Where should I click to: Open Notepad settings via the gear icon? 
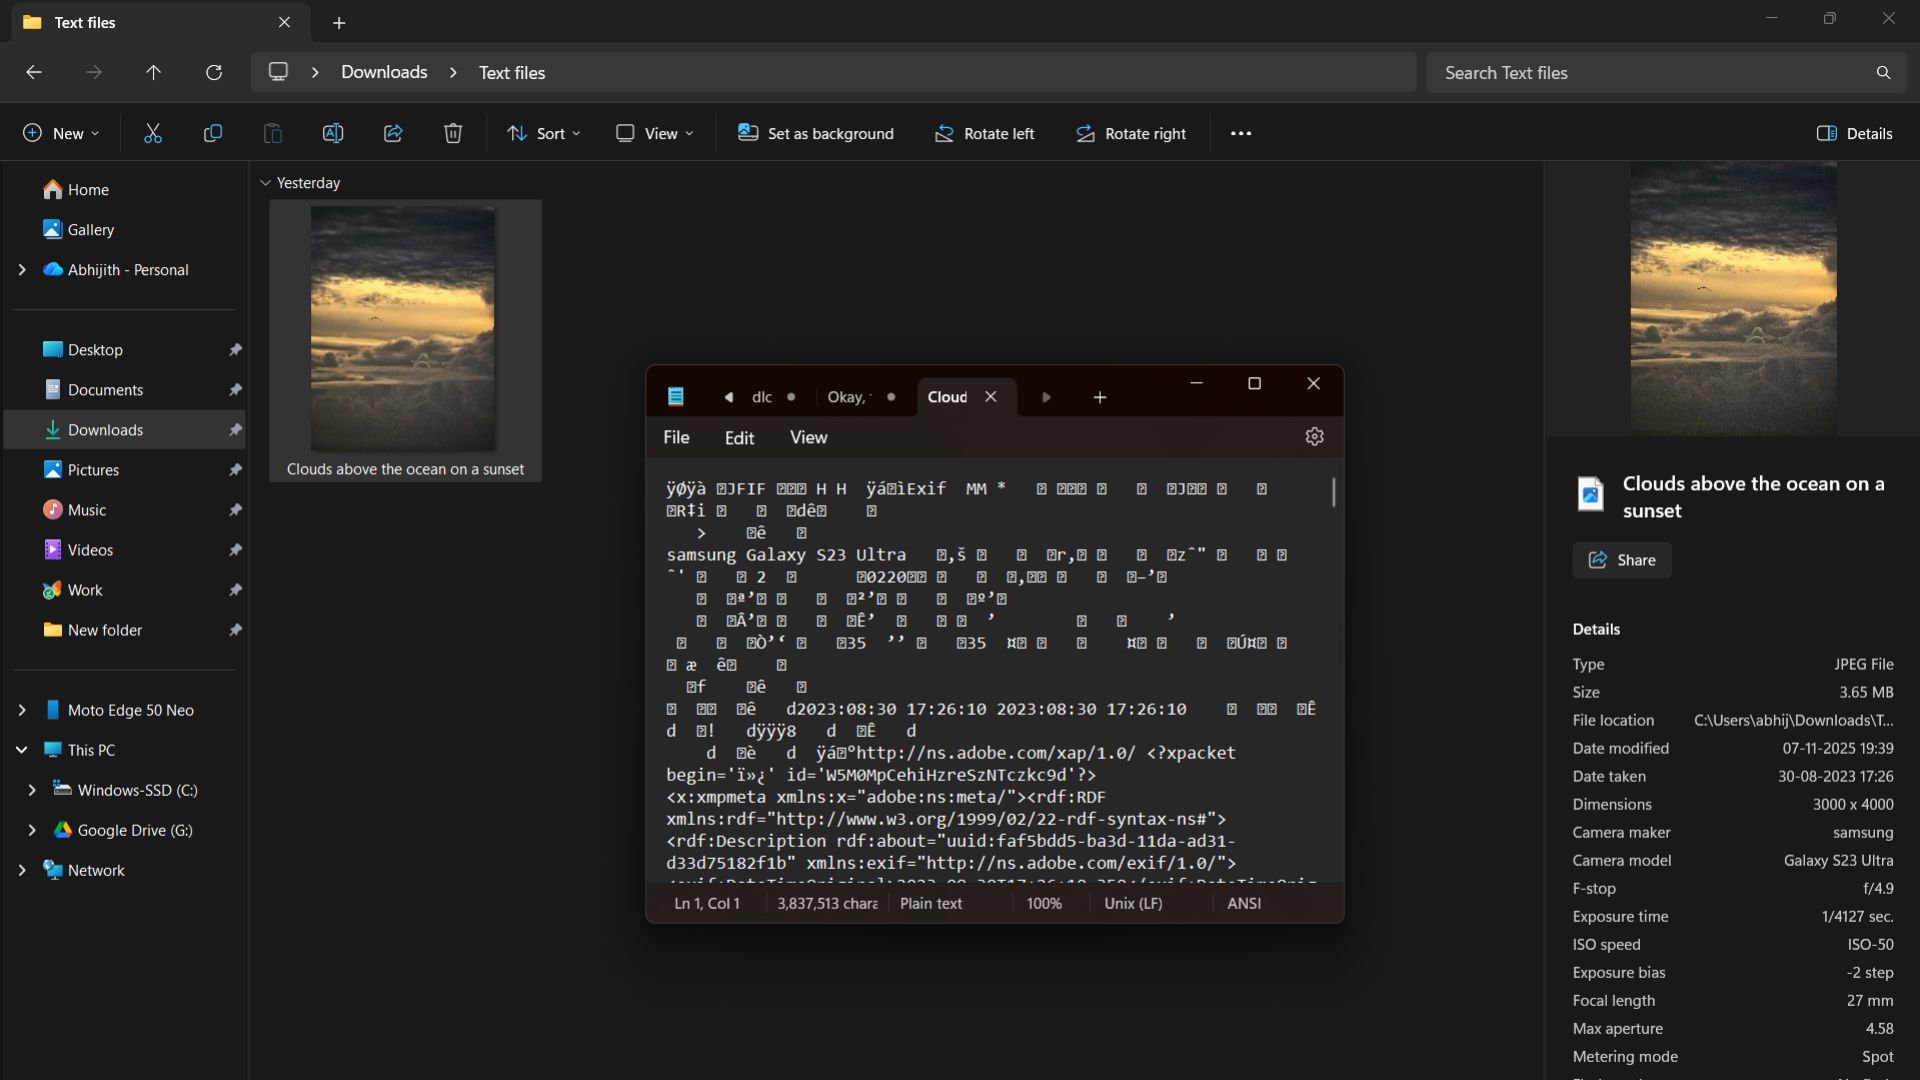(x=1314, y=437)
